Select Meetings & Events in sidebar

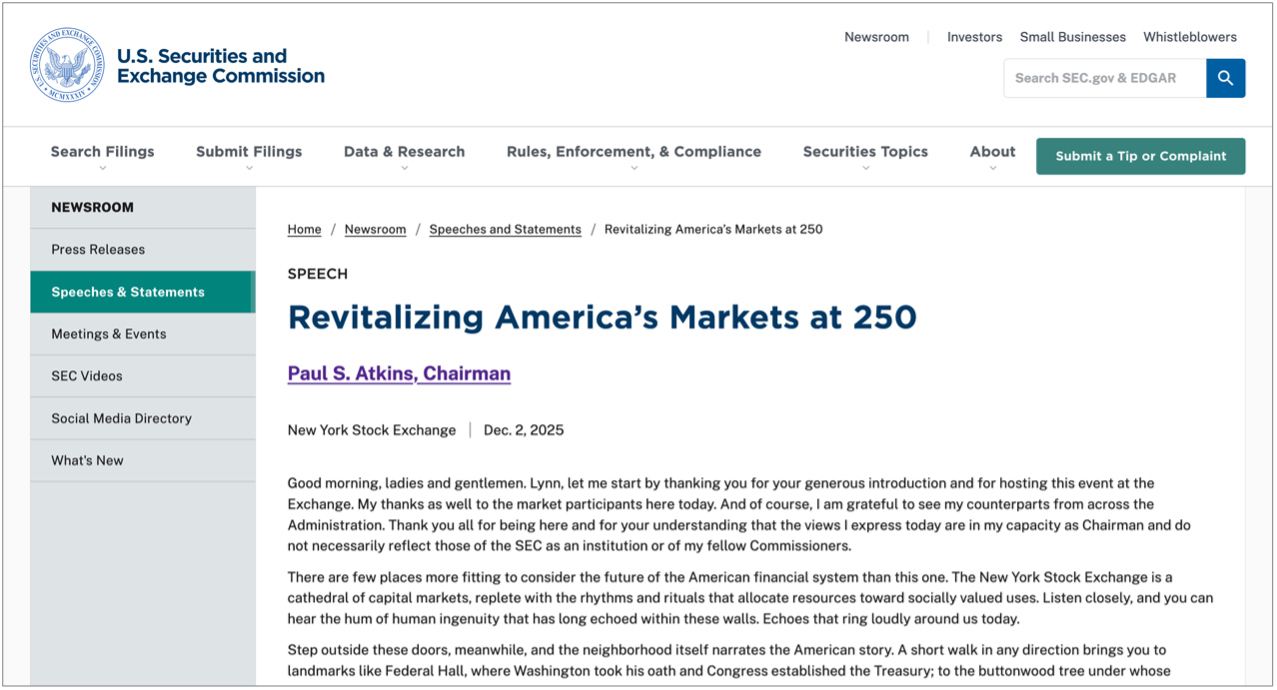(109, 334)
